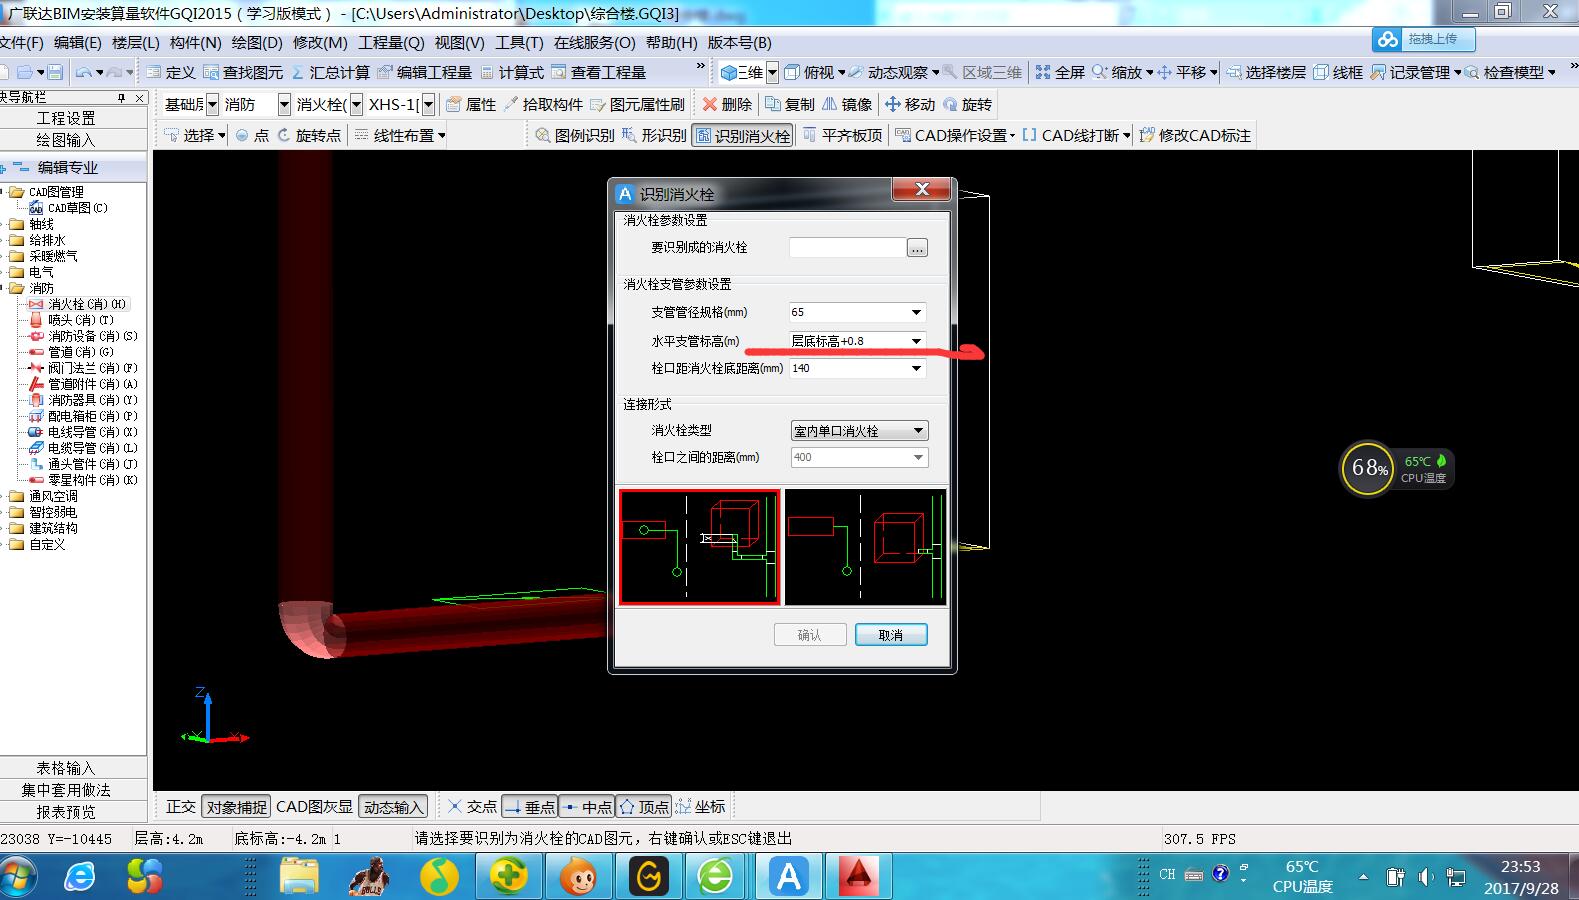The height and width of the screenshot is (900, 1579).
Task: Click browse button for 要识别成的消火栓
Action: [917, 248]
